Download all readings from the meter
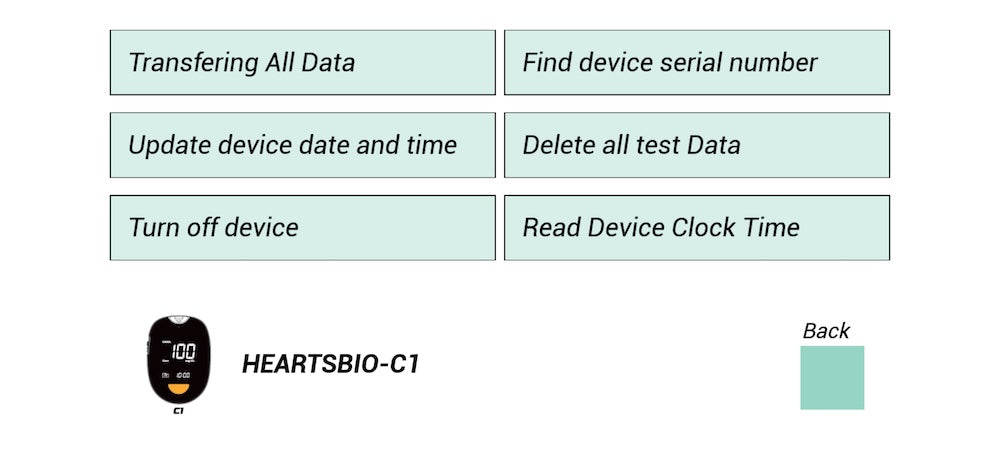This screenshot has height=460, width=1000. [302, 62]
